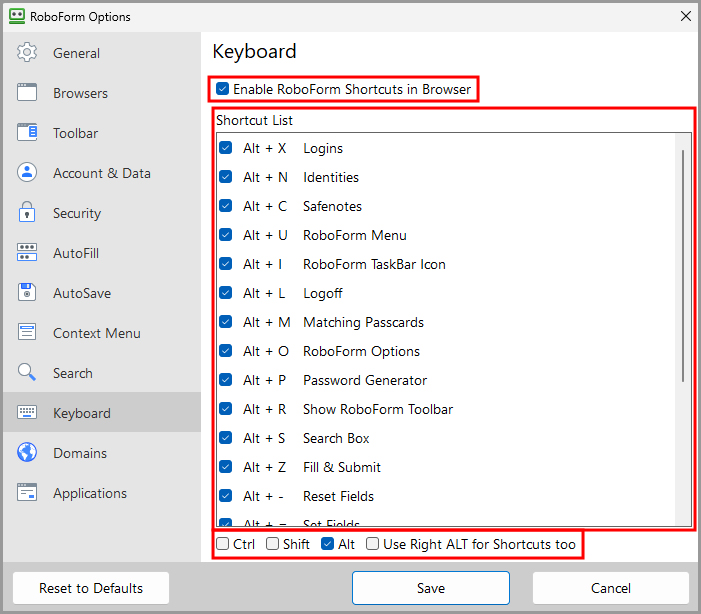
Task: Toggle the Alt + Z Fill & Submit checkbox
Action: [x=225, y=467]
